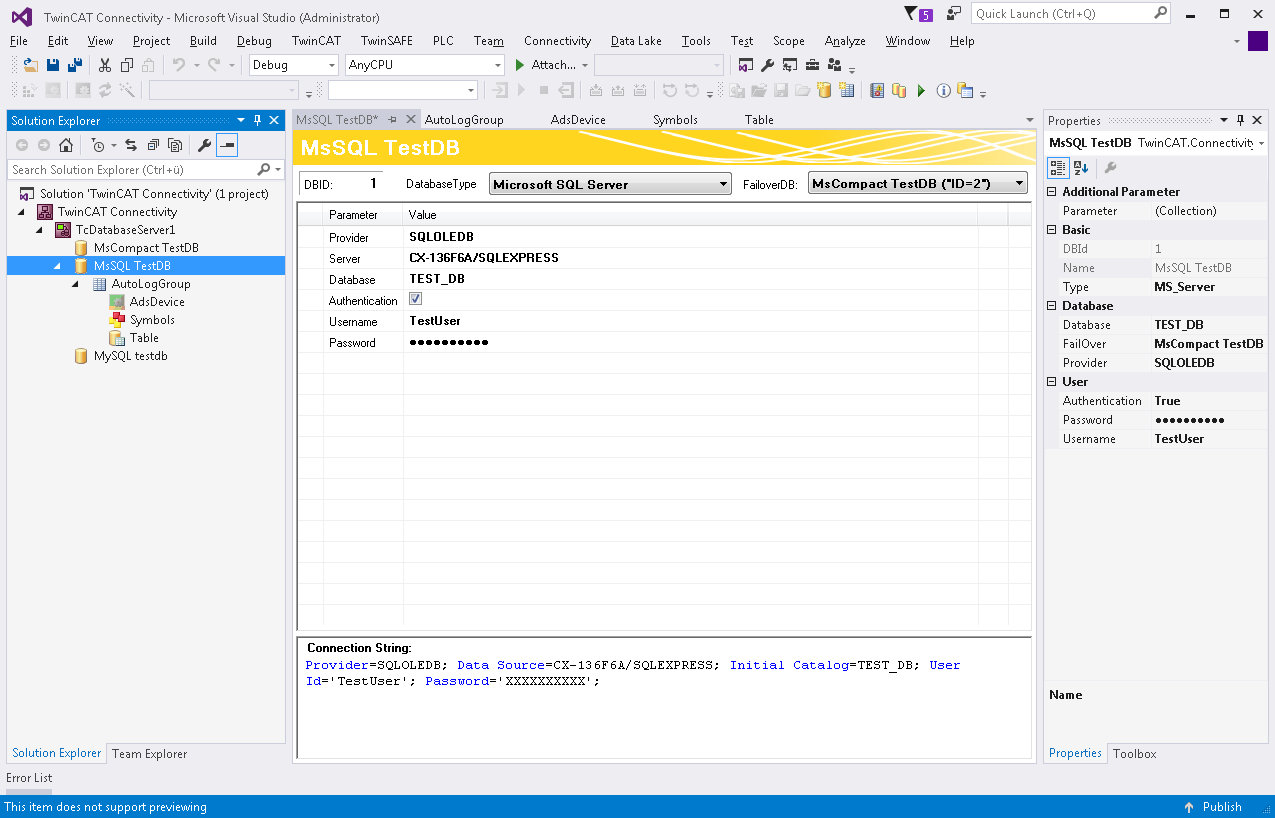Open the TwinCAT menu
The height and width of the screenshot is (818, 1275).
(316, 41)
